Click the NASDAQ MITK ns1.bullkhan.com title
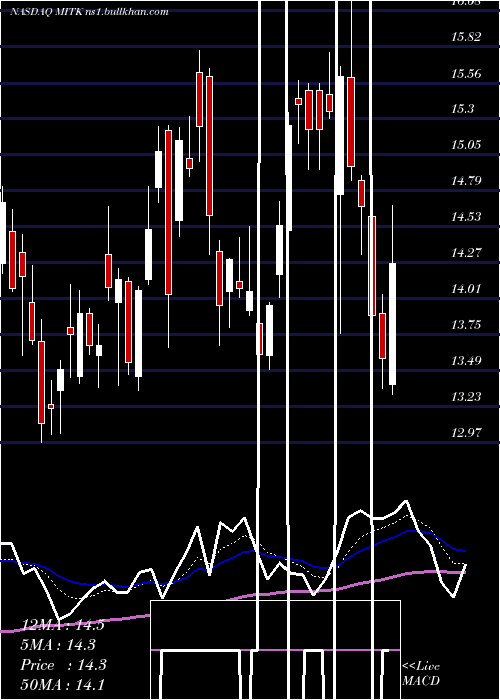This screenshot has height=700, width=500. [90, 12]
